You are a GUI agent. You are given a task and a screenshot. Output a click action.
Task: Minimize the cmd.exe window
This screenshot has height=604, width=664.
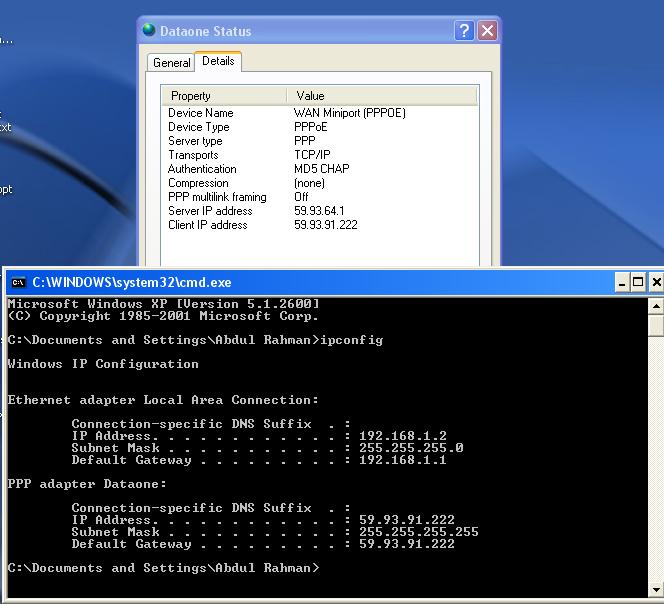coord(622,283)
